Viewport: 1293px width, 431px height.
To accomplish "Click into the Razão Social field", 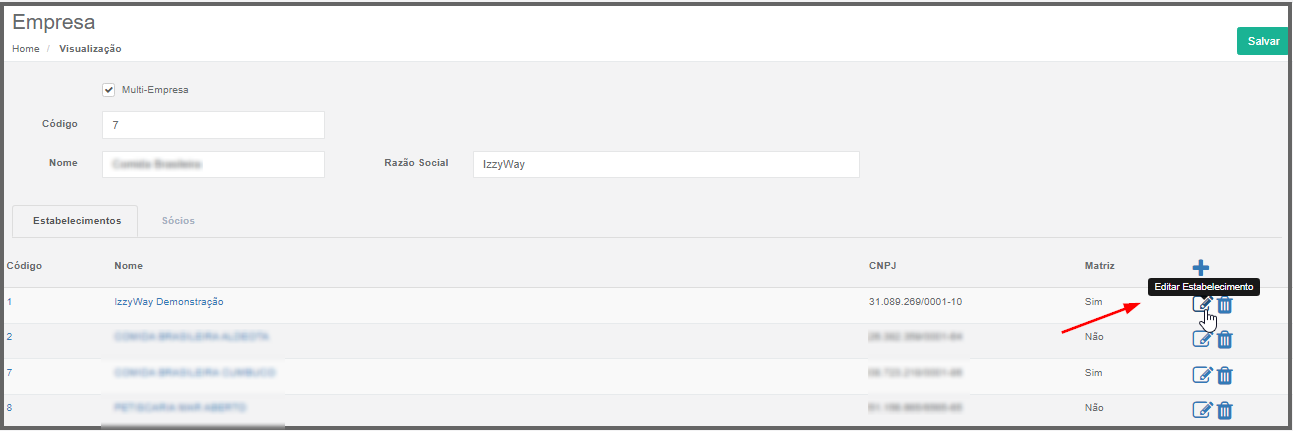I will tap(666, 165).
